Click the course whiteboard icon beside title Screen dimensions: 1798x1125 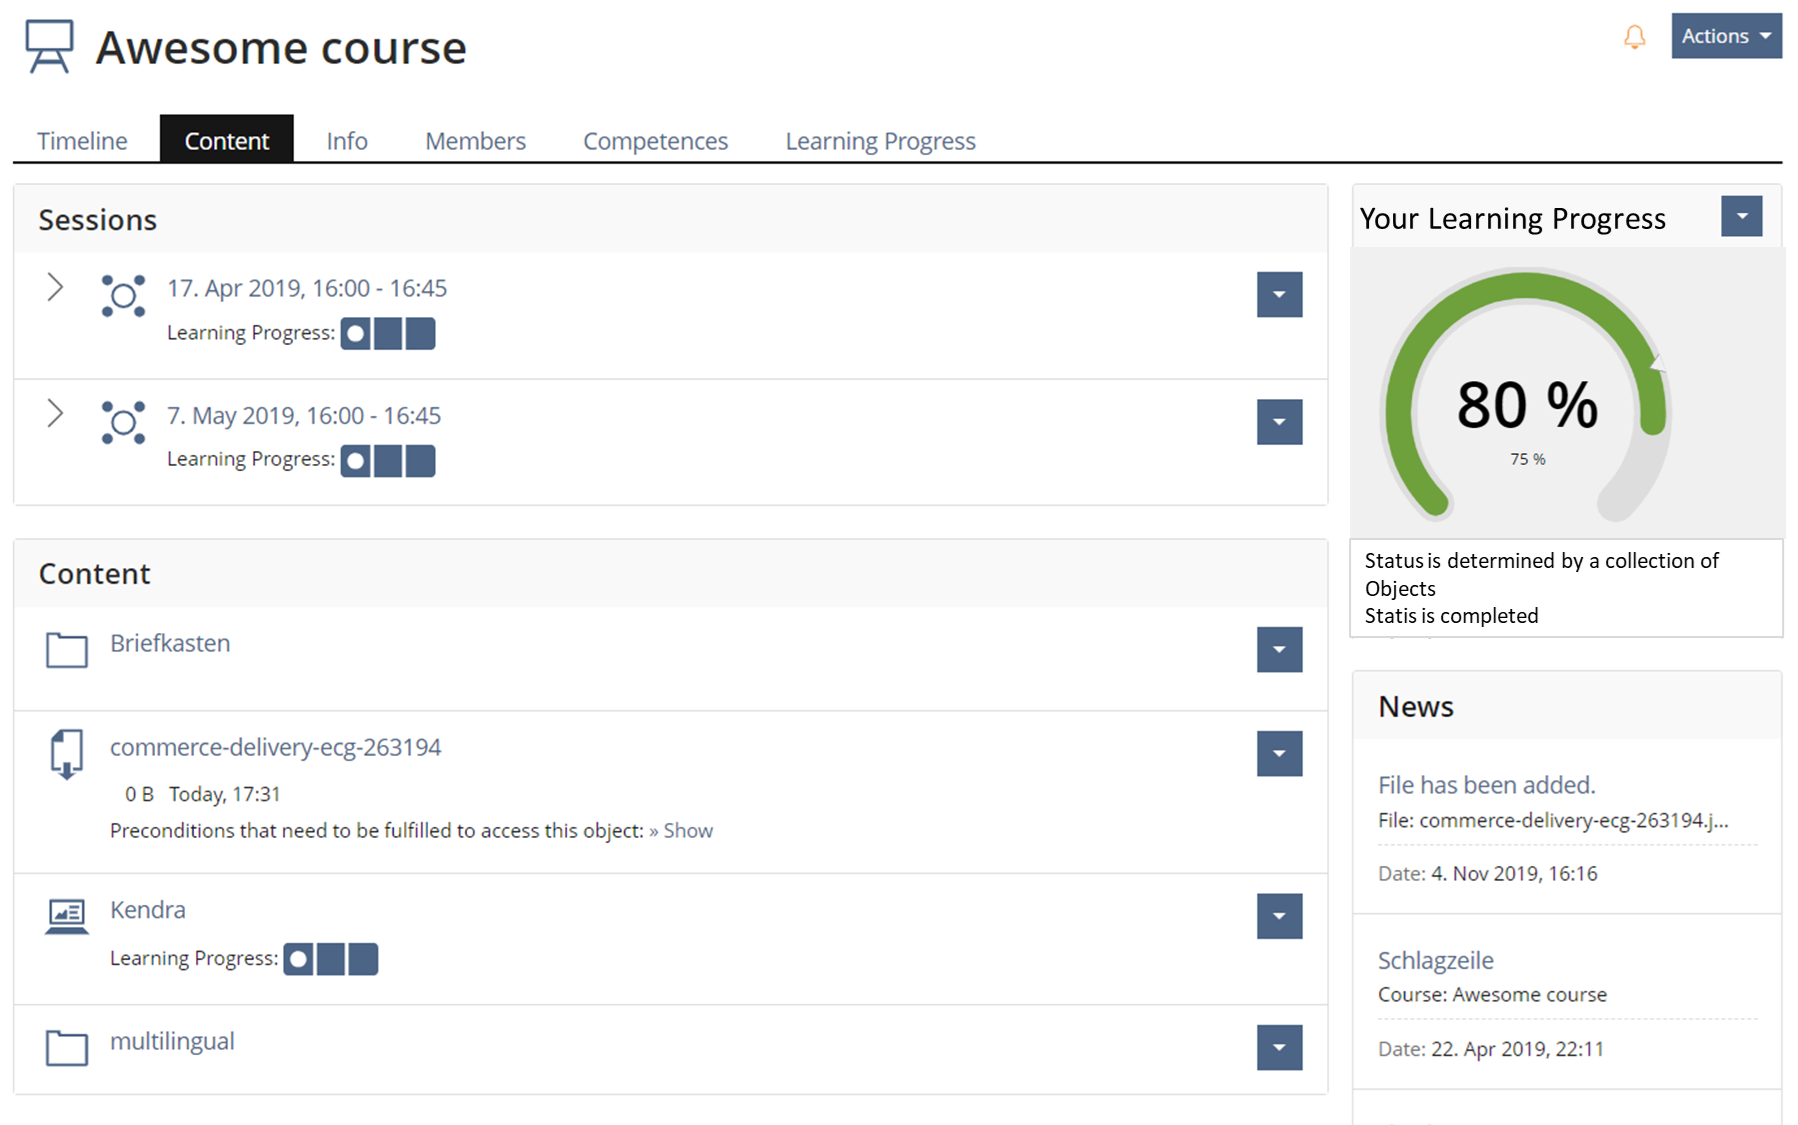point(49,46)
